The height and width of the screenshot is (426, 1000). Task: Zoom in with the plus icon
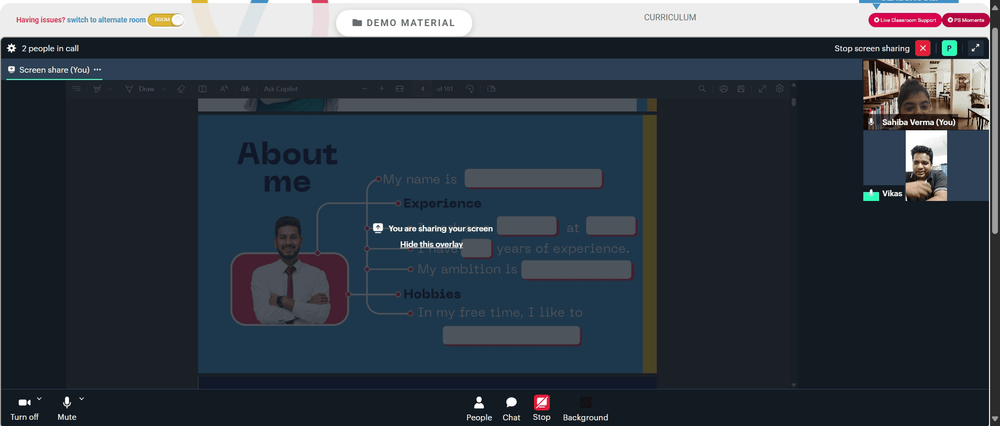coord(381,89)
